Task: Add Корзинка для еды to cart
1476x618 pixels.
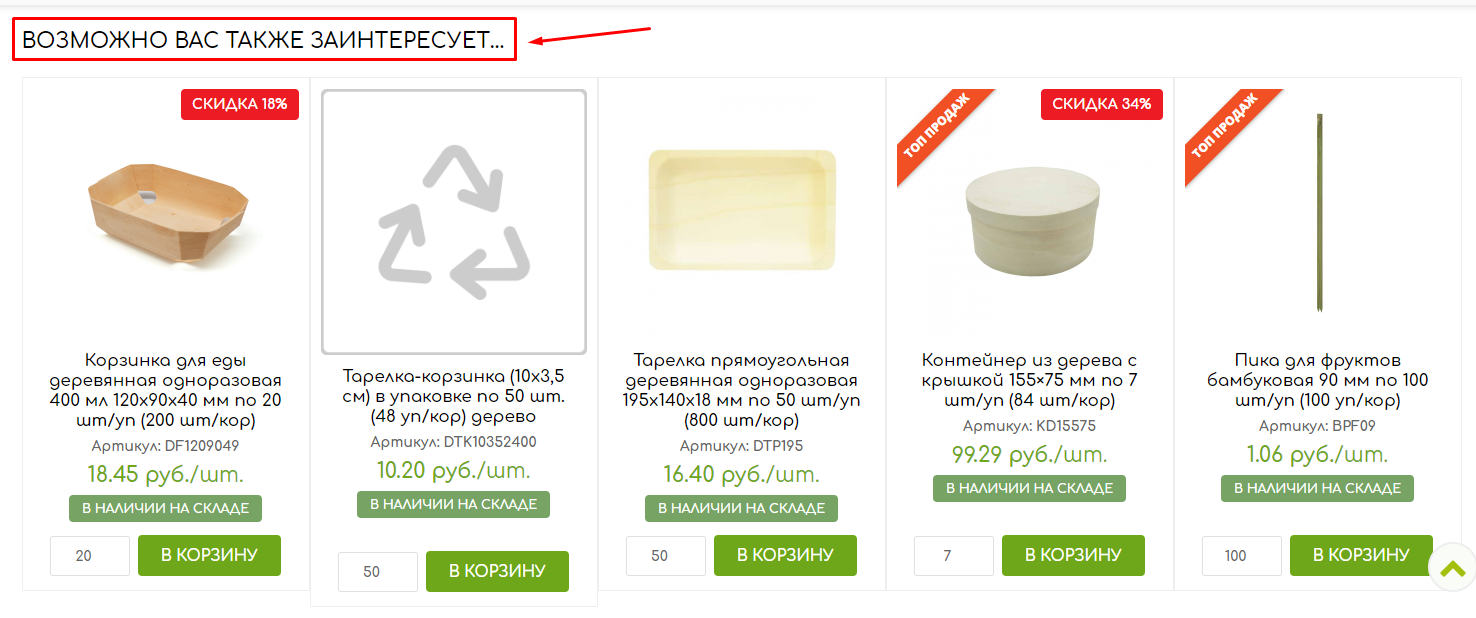Action: 209,555
